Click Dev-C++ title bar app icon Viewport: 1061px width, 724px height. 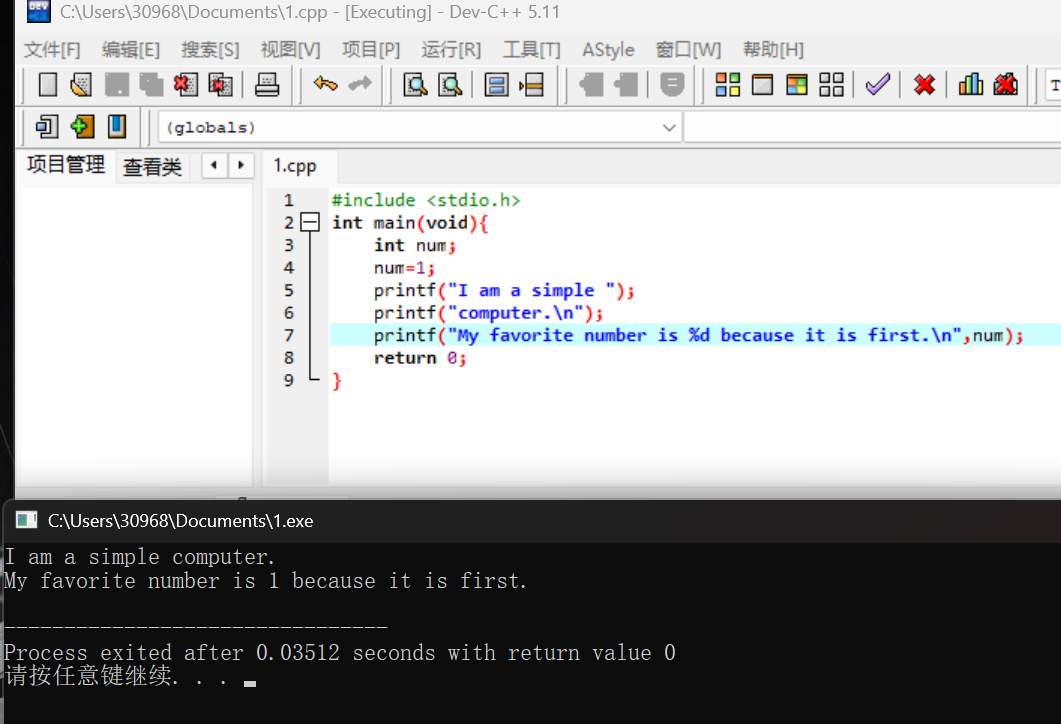39,12
